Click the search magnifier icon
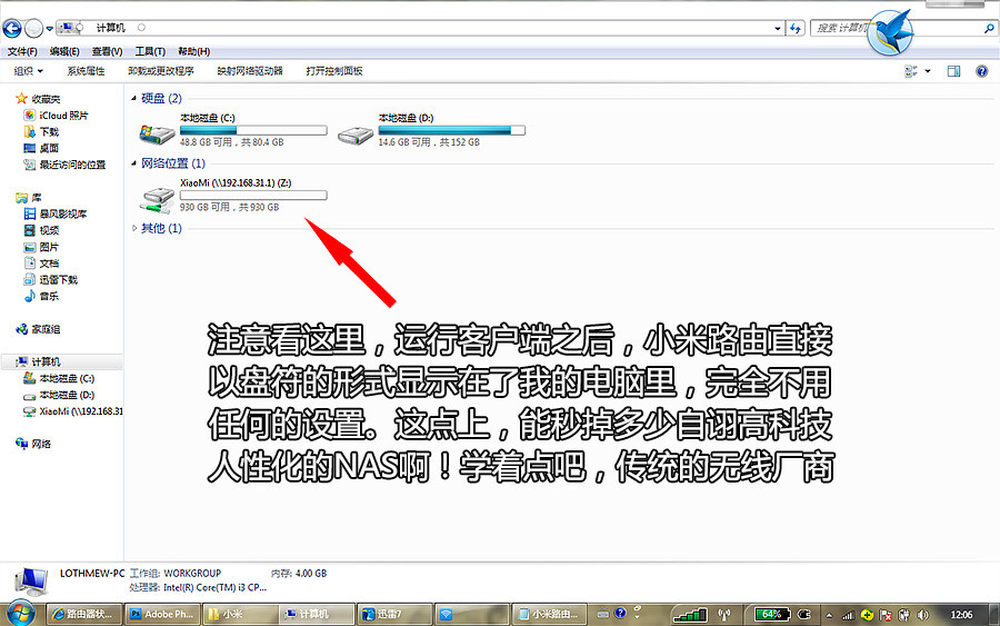Image resolution: width=1000 pixels, height=626 pixels. click(x=989, y=28)
